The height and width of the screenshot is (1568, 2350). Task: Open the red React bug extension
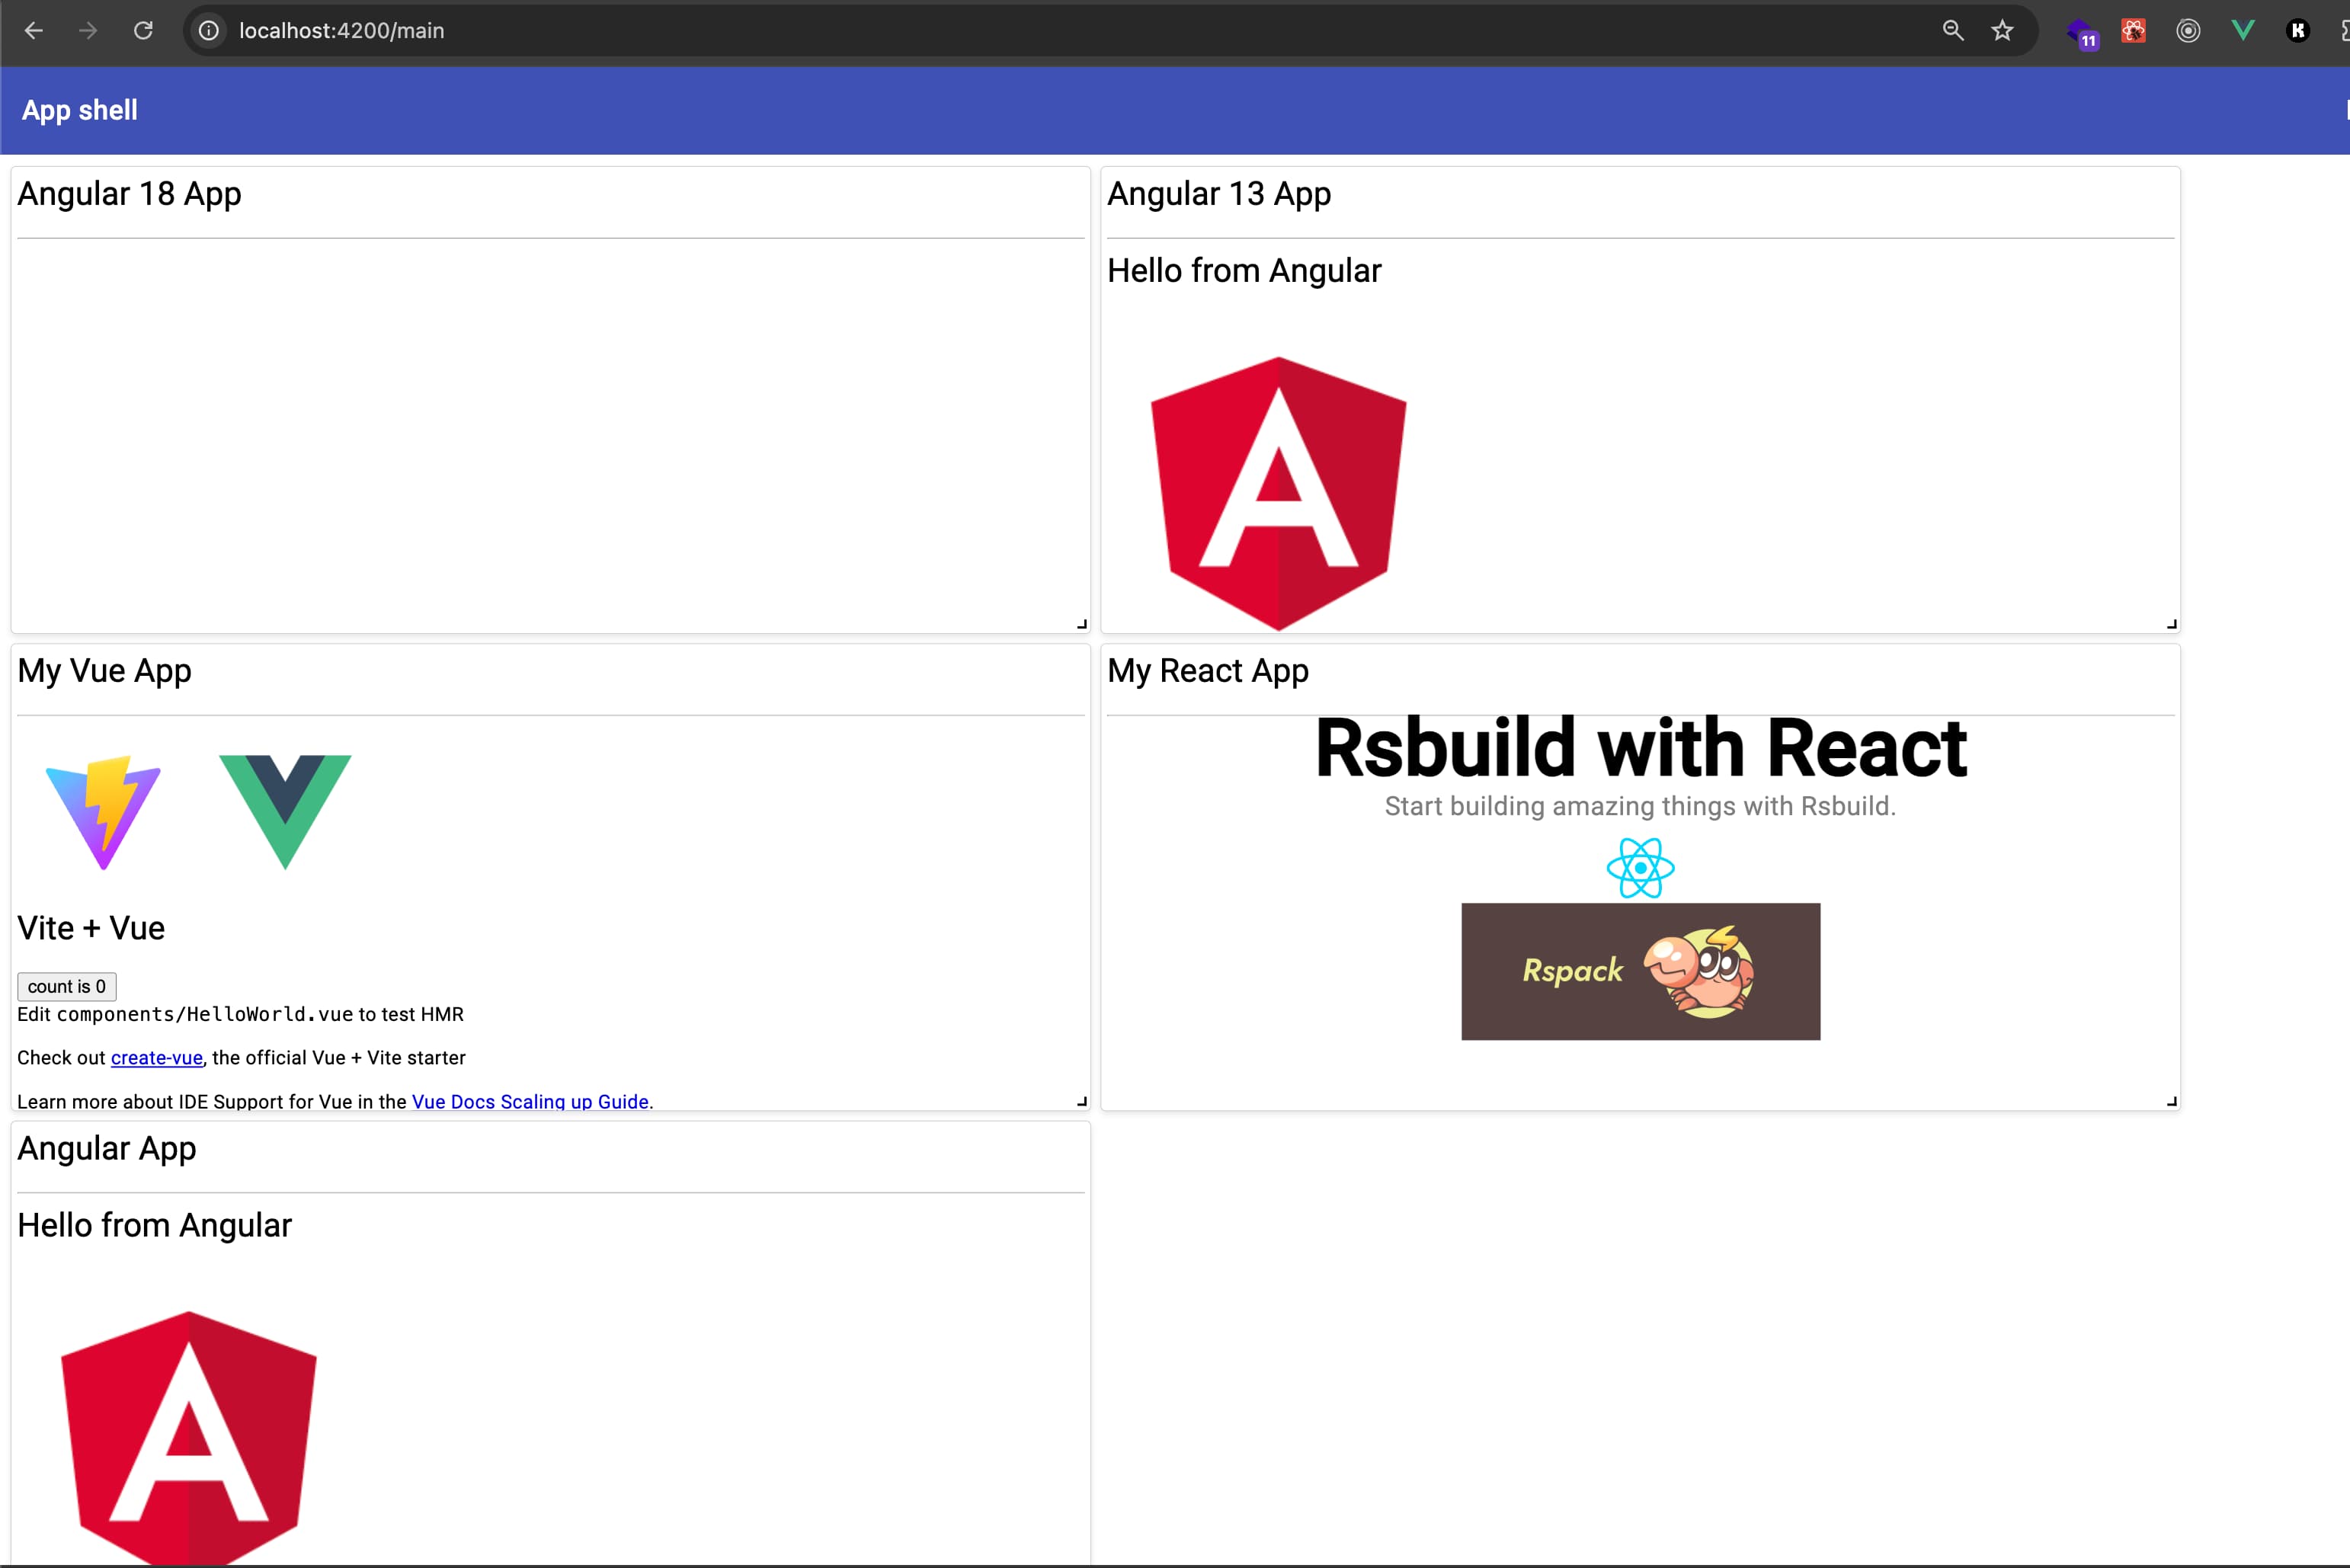pos(2133,31)
